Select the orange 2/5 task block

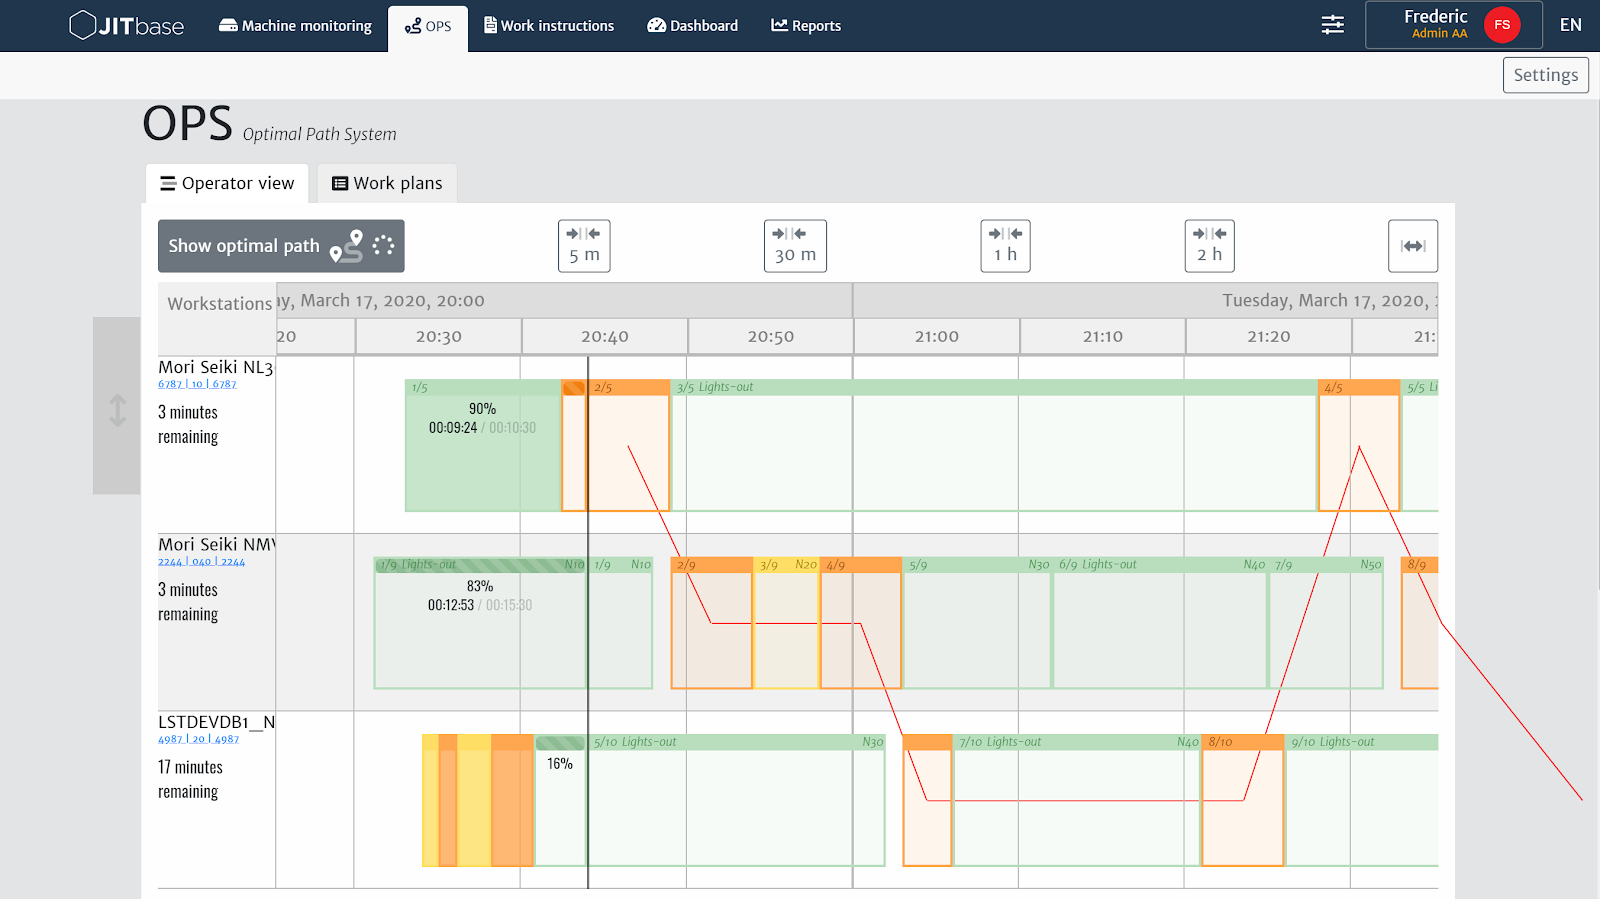[629, 446]
